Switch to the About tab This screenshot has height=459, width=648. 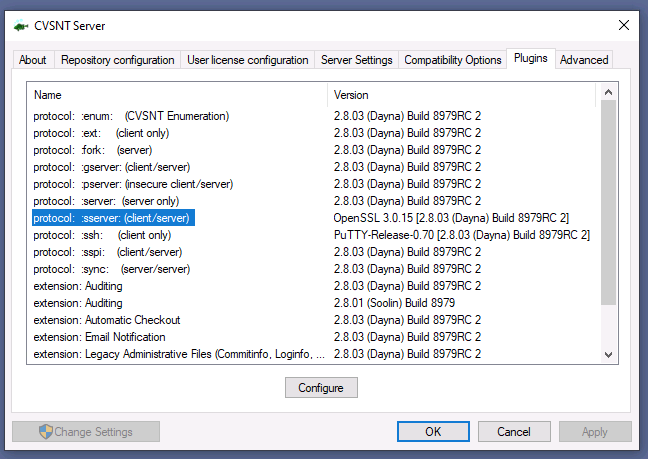[32, 60]
